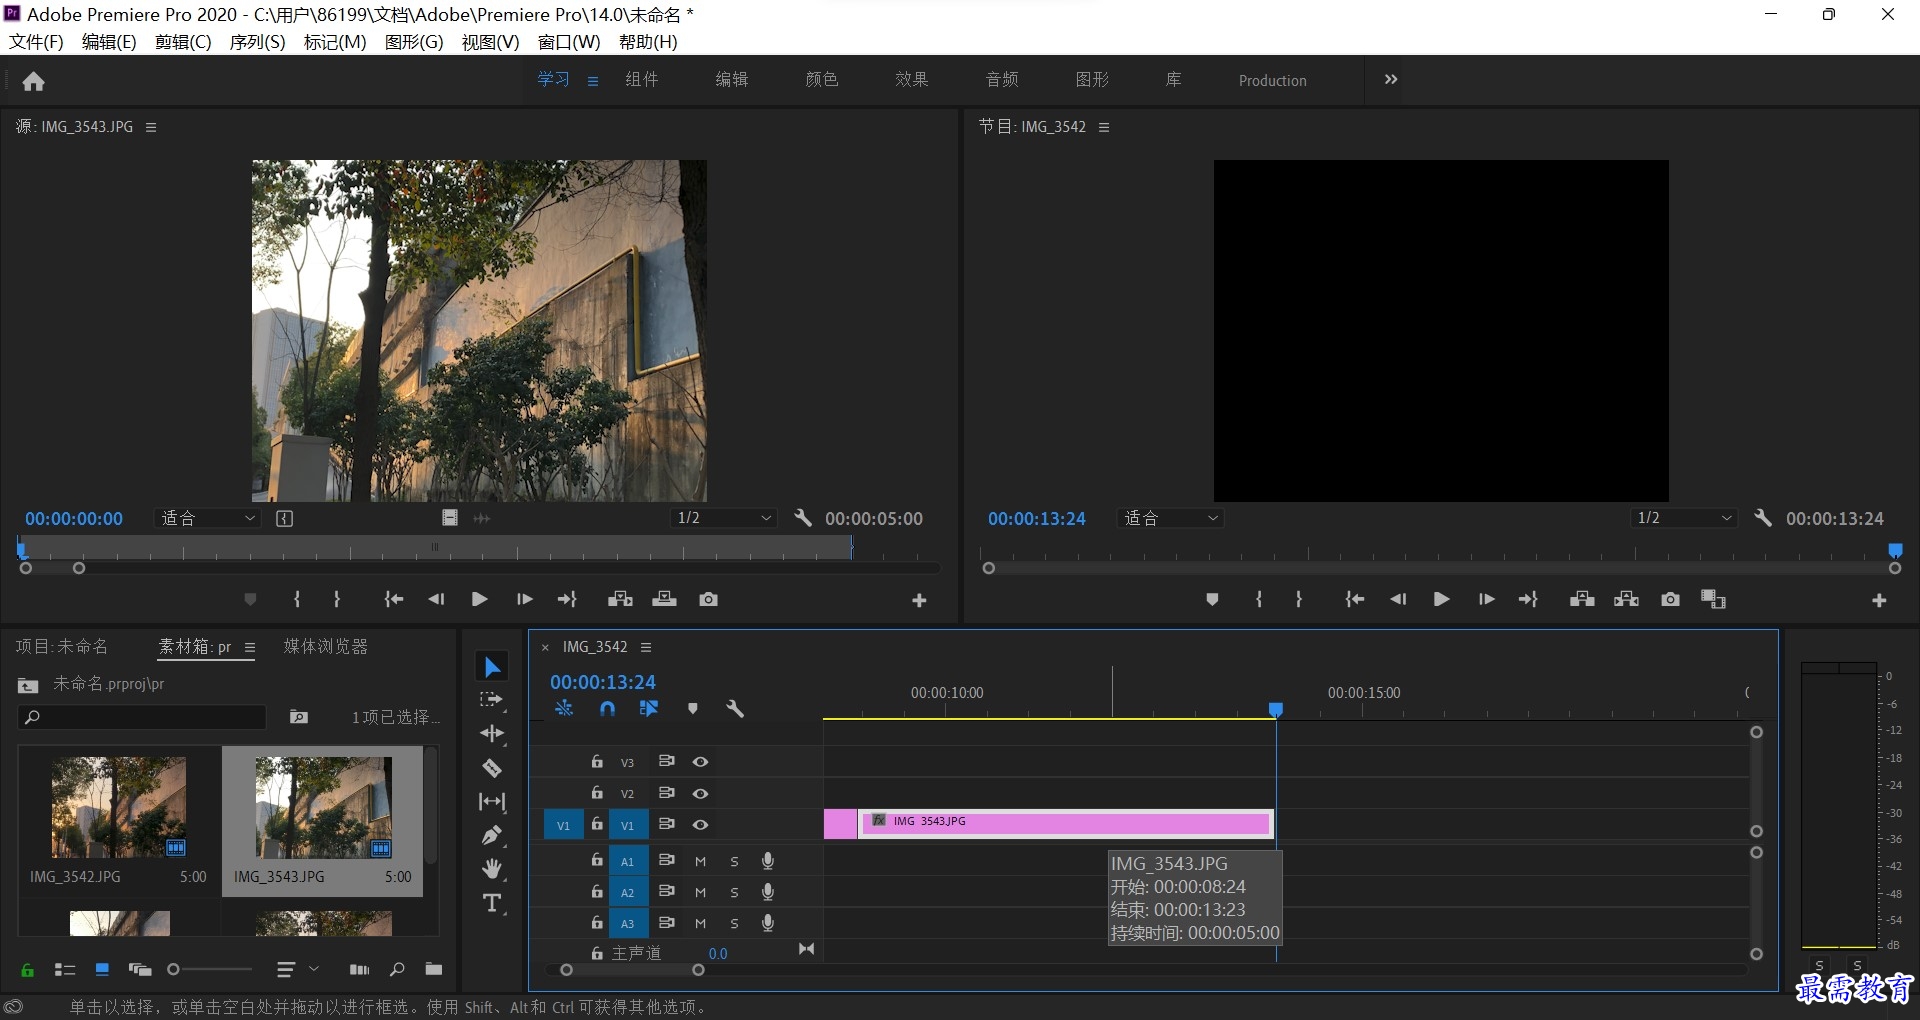The image size is (1920, 1020).
Task: Toggle lock on track V3
Action: click(597, 761)
